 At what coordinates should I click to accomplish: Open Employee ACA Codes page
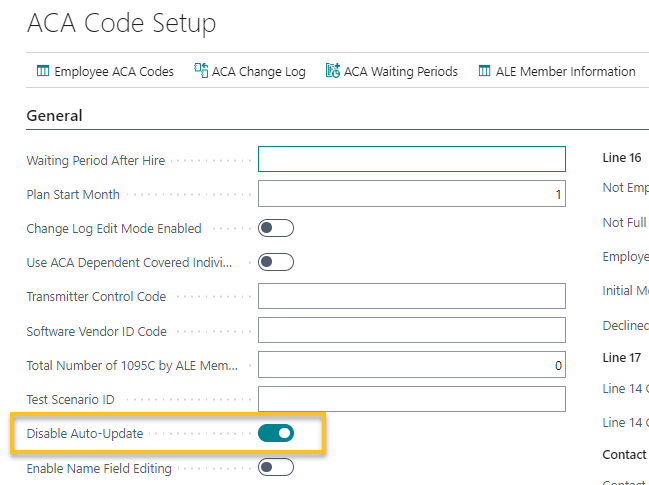click(x=113, y=71)
